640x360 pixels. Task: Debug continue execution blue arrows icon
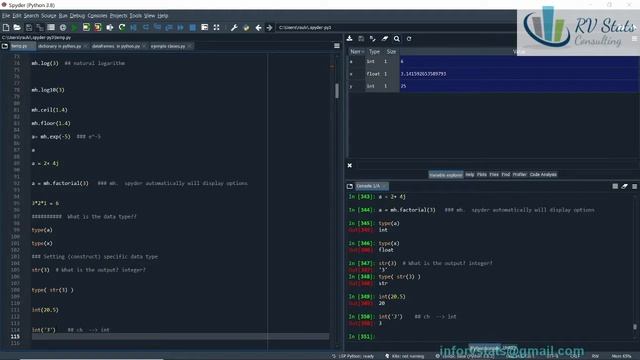point(180,27)
